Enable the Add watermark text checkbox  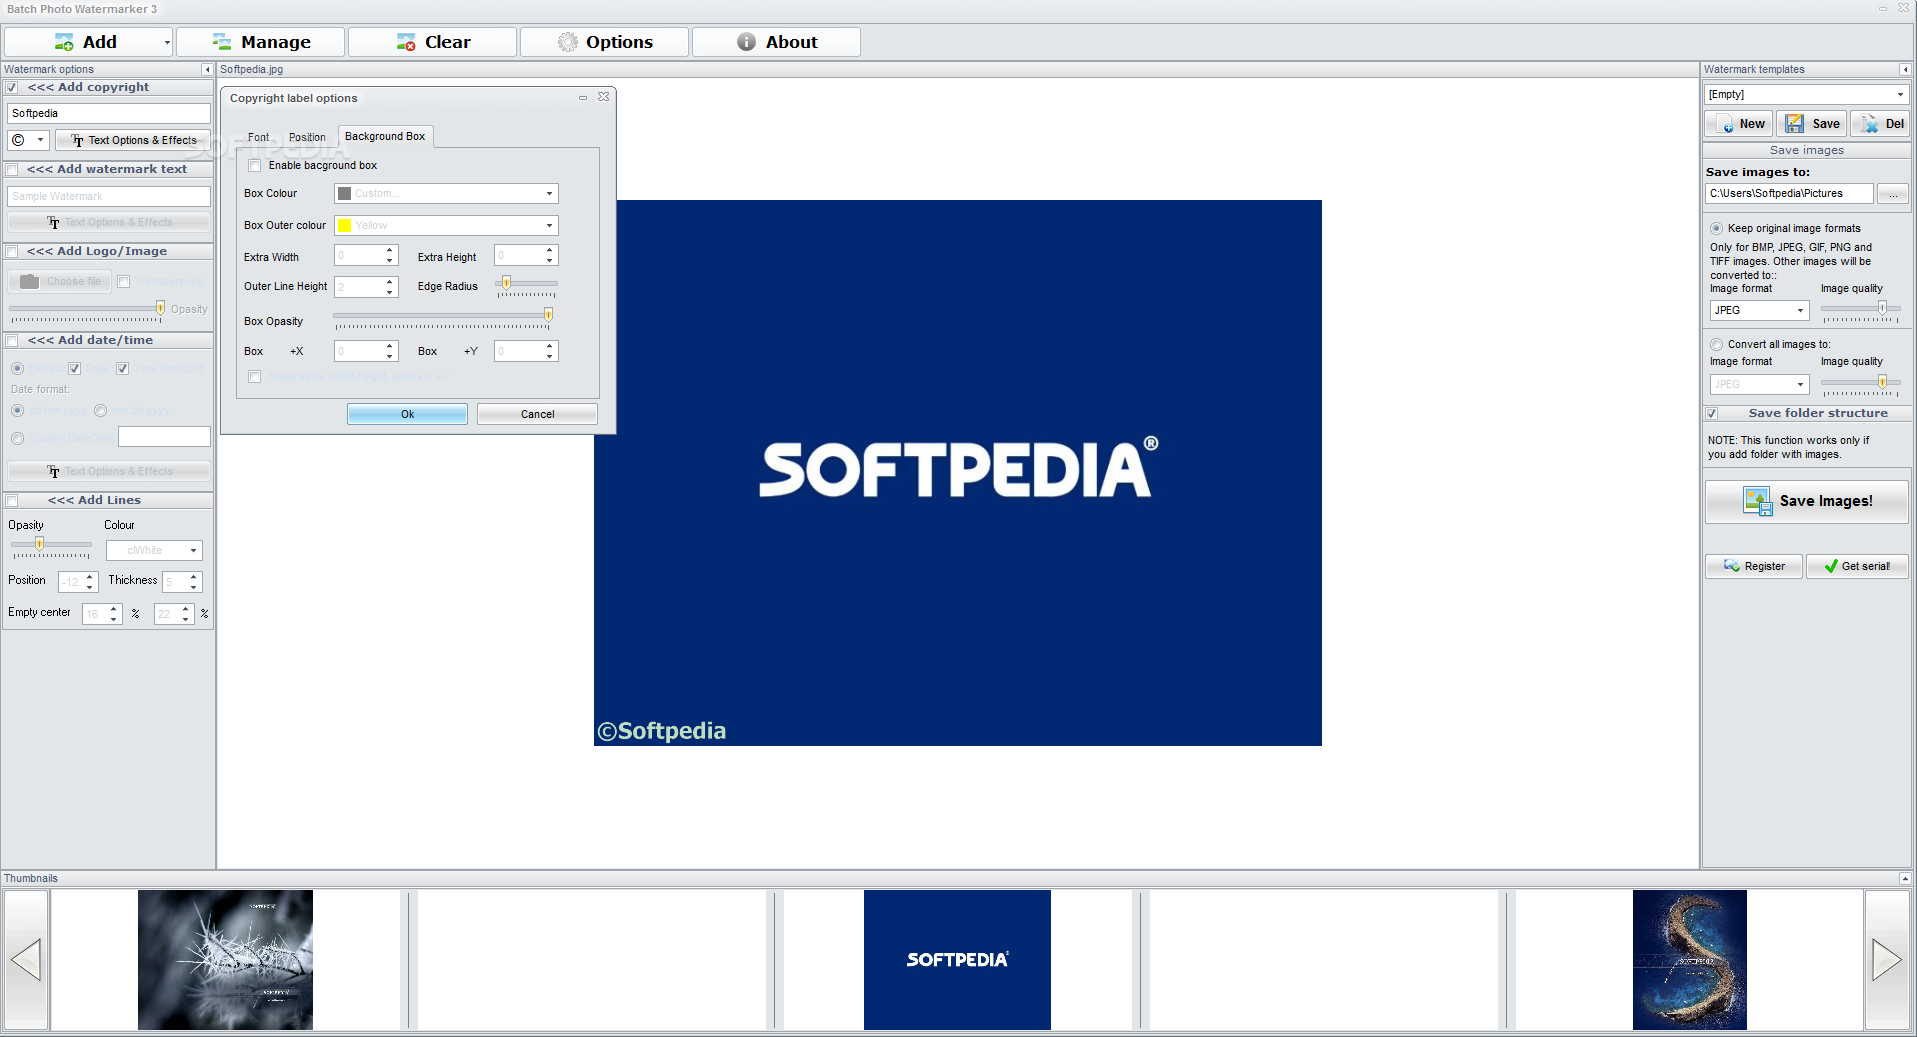12,170
